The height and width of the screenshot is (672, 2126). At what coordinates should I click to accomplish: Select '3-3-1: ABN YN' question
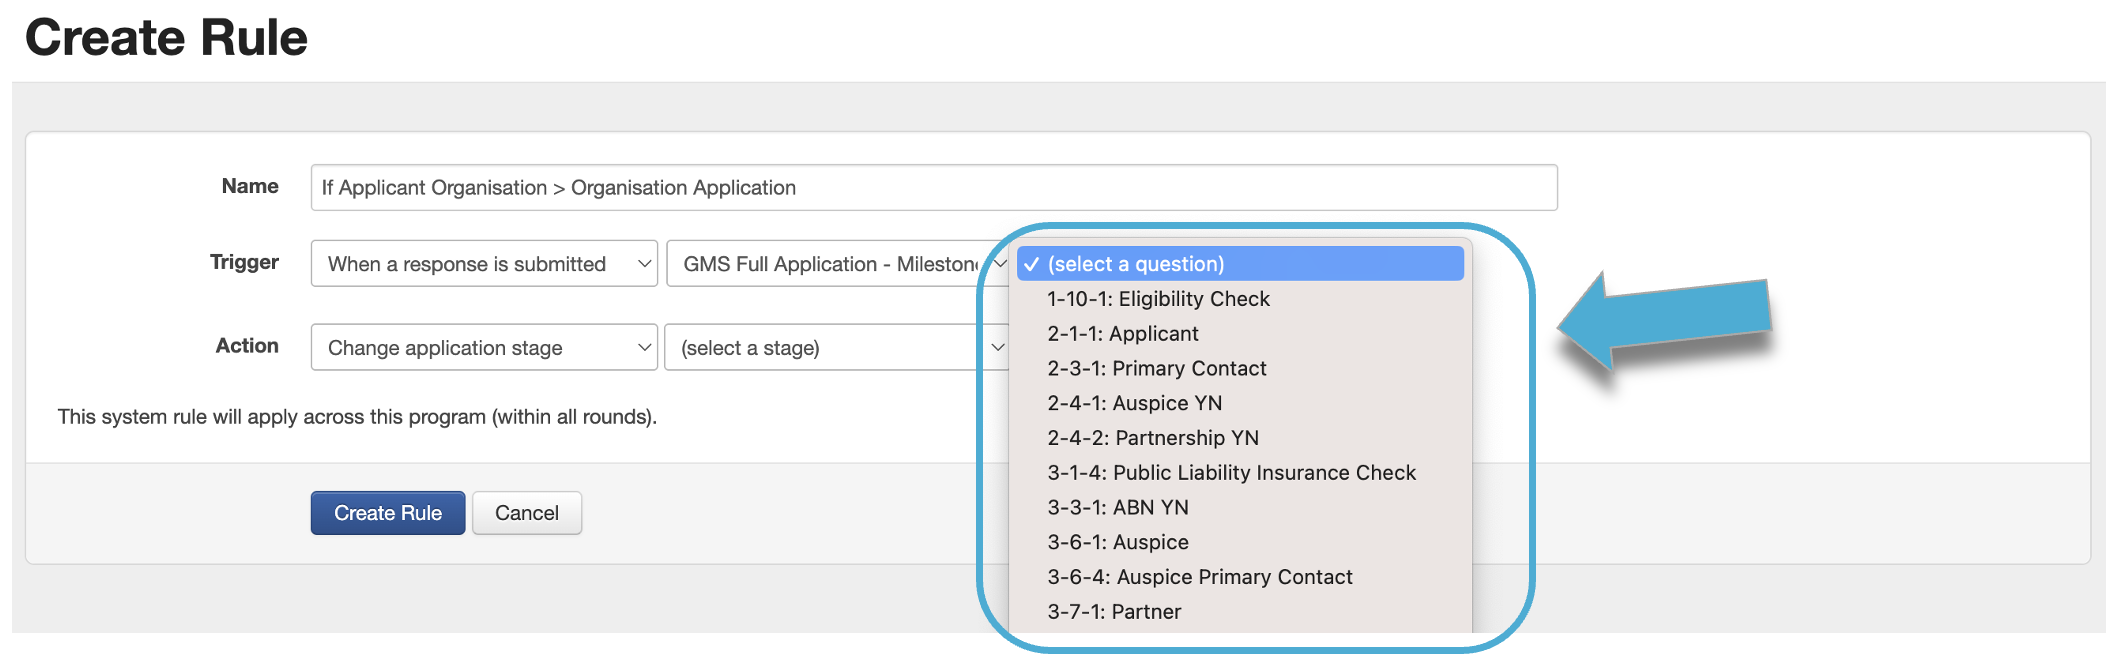pyautogui.click(x=1117, y=508)
